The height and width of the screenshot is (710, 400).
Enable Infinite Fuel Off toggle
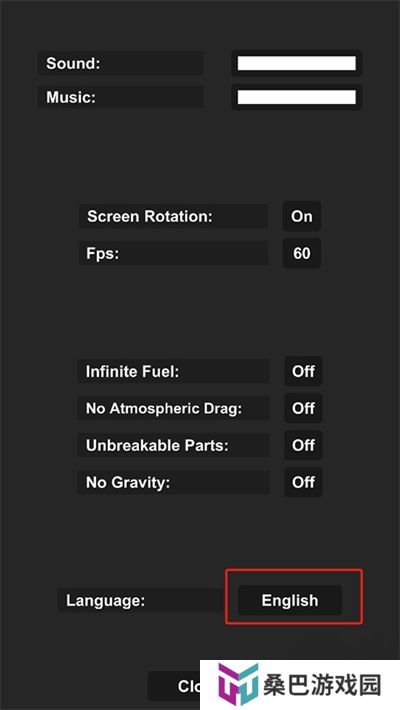coord(303,371)
